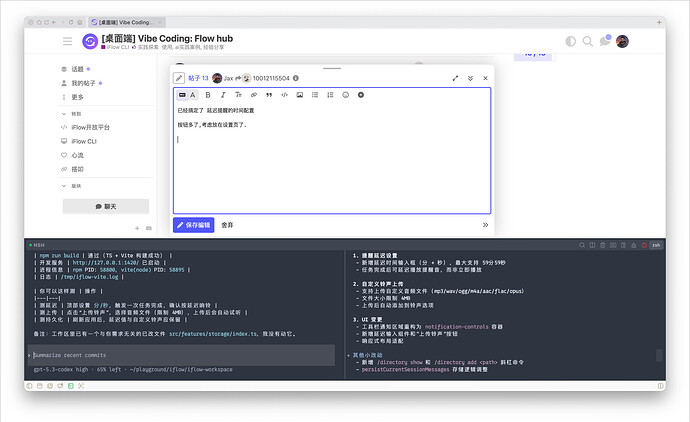This screenshot has width=690, height=422.
Task: Toggle bold formatting in the editor toolbar
Action: pyautogui.click(x=208, y=95)
